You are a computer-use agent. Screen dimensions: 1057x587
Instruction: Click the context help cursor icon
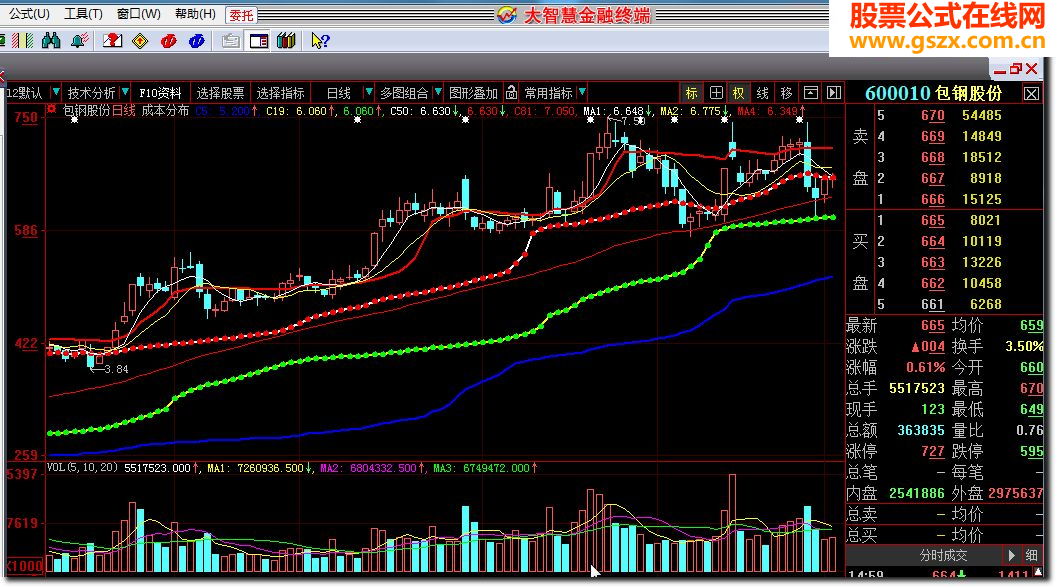[320, 41]
